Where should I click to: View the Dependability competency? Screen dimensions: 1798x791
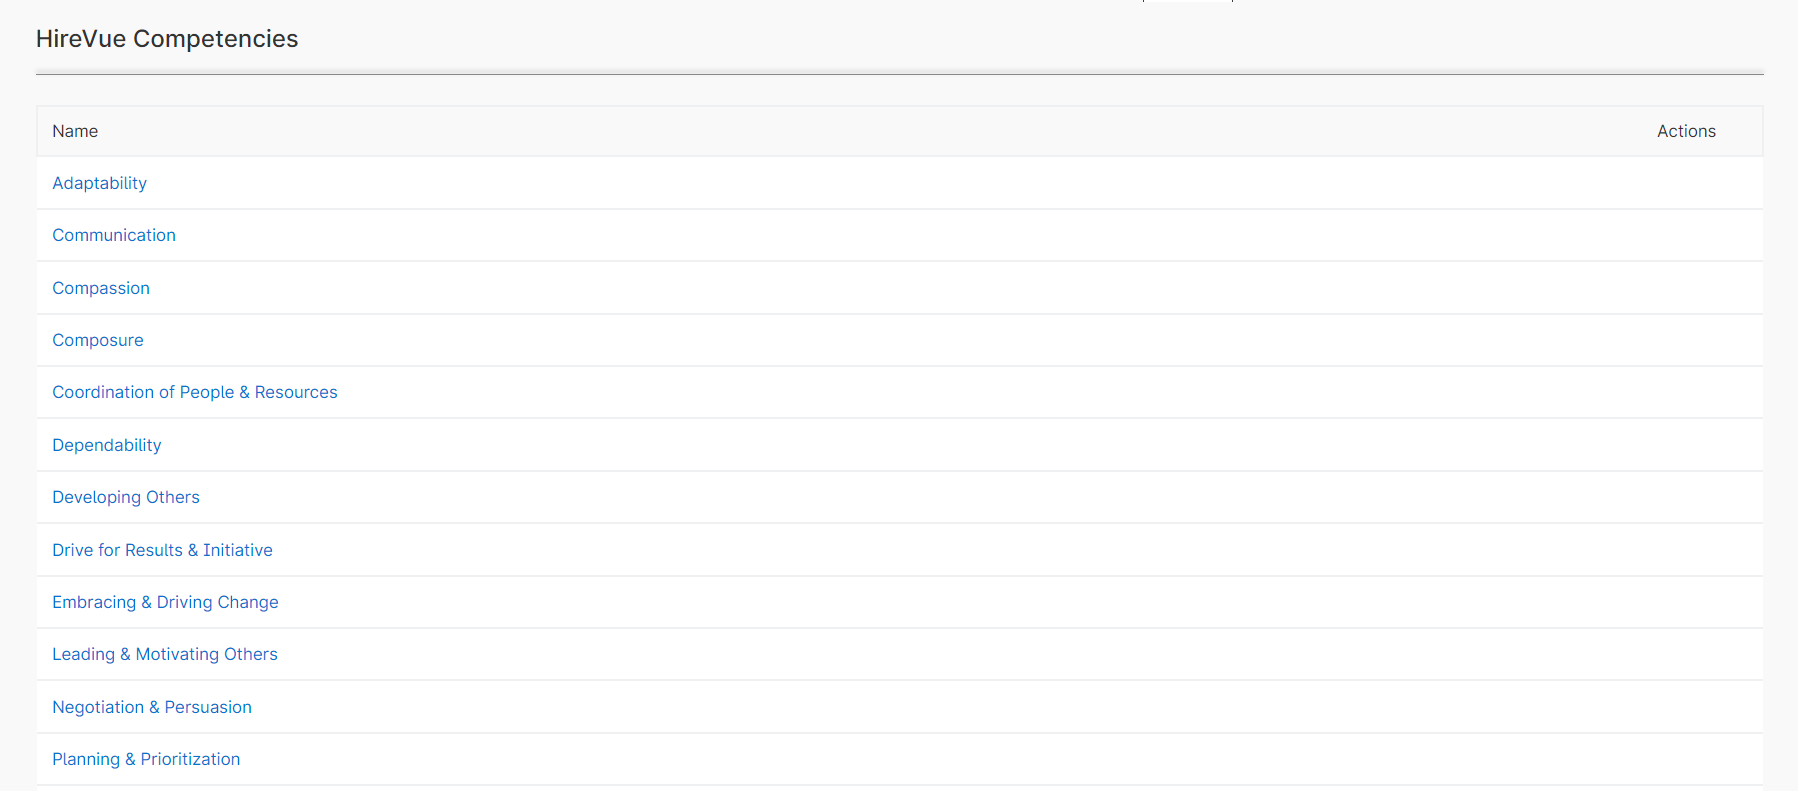point(107,445)
